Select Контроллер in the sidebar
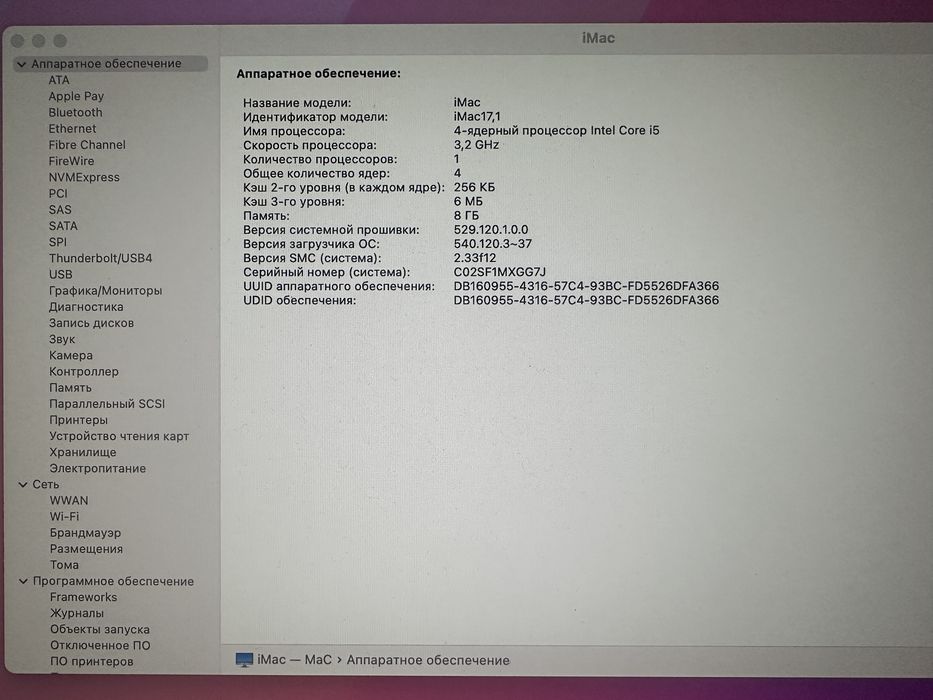The width and height of the screenshot is (933, 700). click(x=84, y=371)
